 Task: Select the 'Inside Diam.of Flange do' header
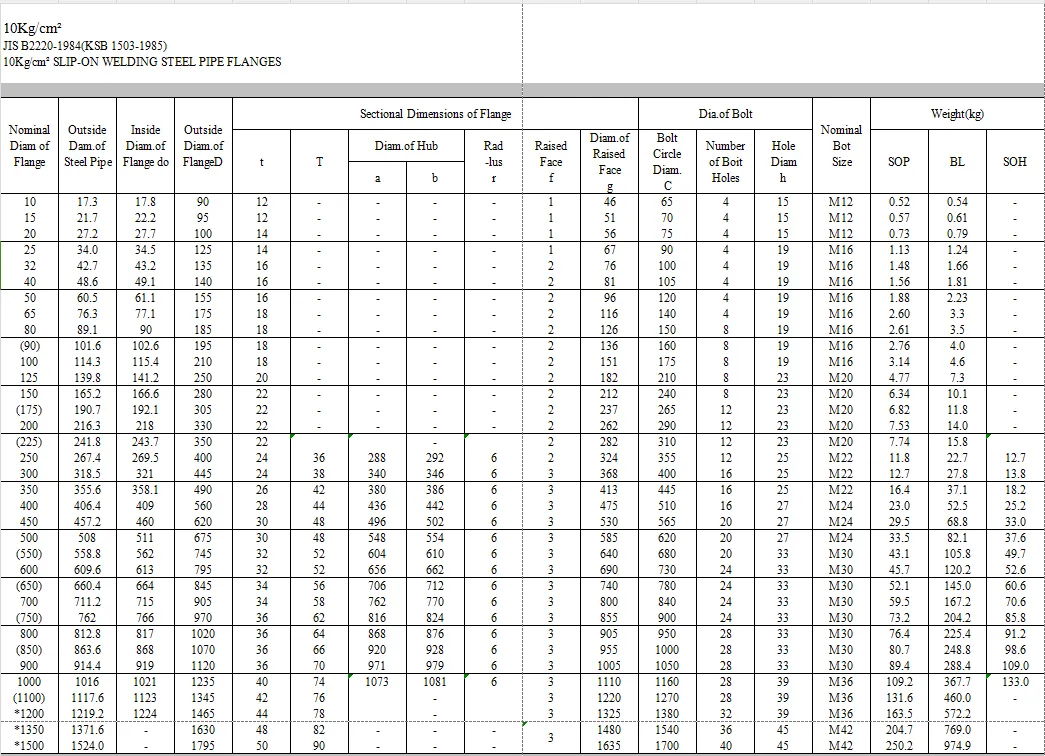click(x=145, y=146)
